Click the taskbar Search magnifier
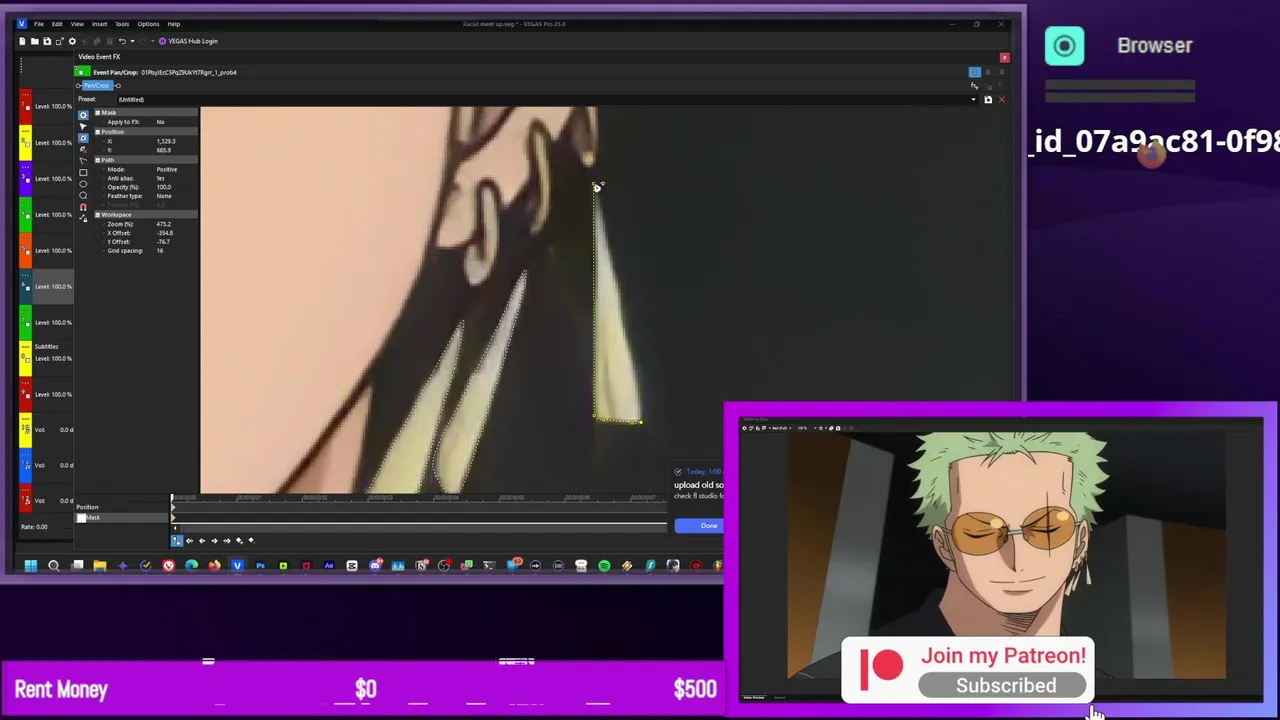The width and height of the screenshot is (1280, 720). pyautogui.click(x=54, y=566)
